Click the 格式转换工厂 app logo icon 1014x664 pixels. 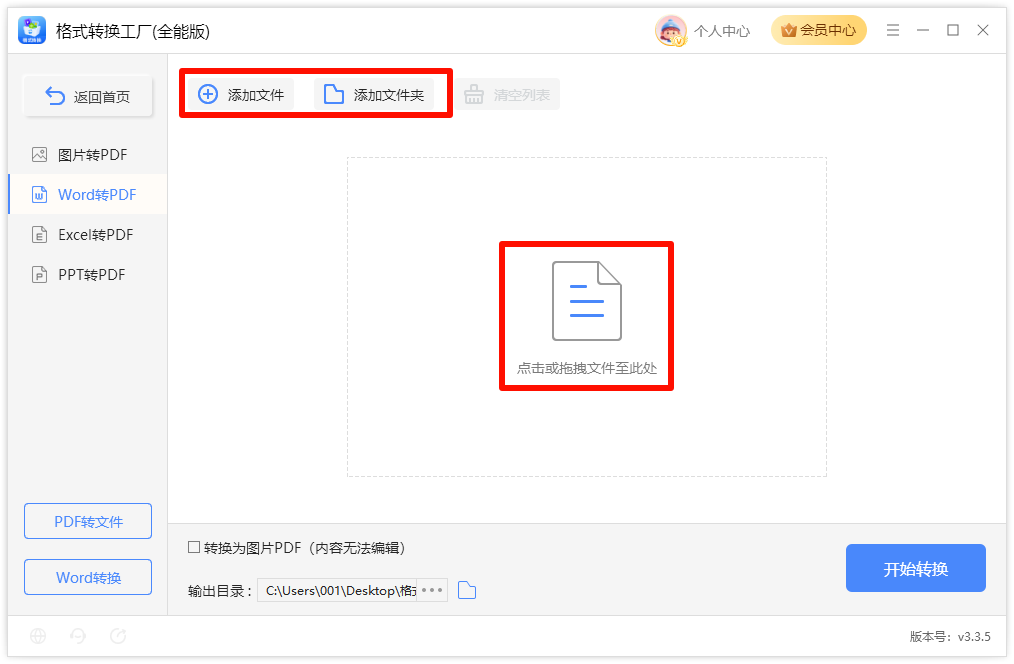point(32,30)
